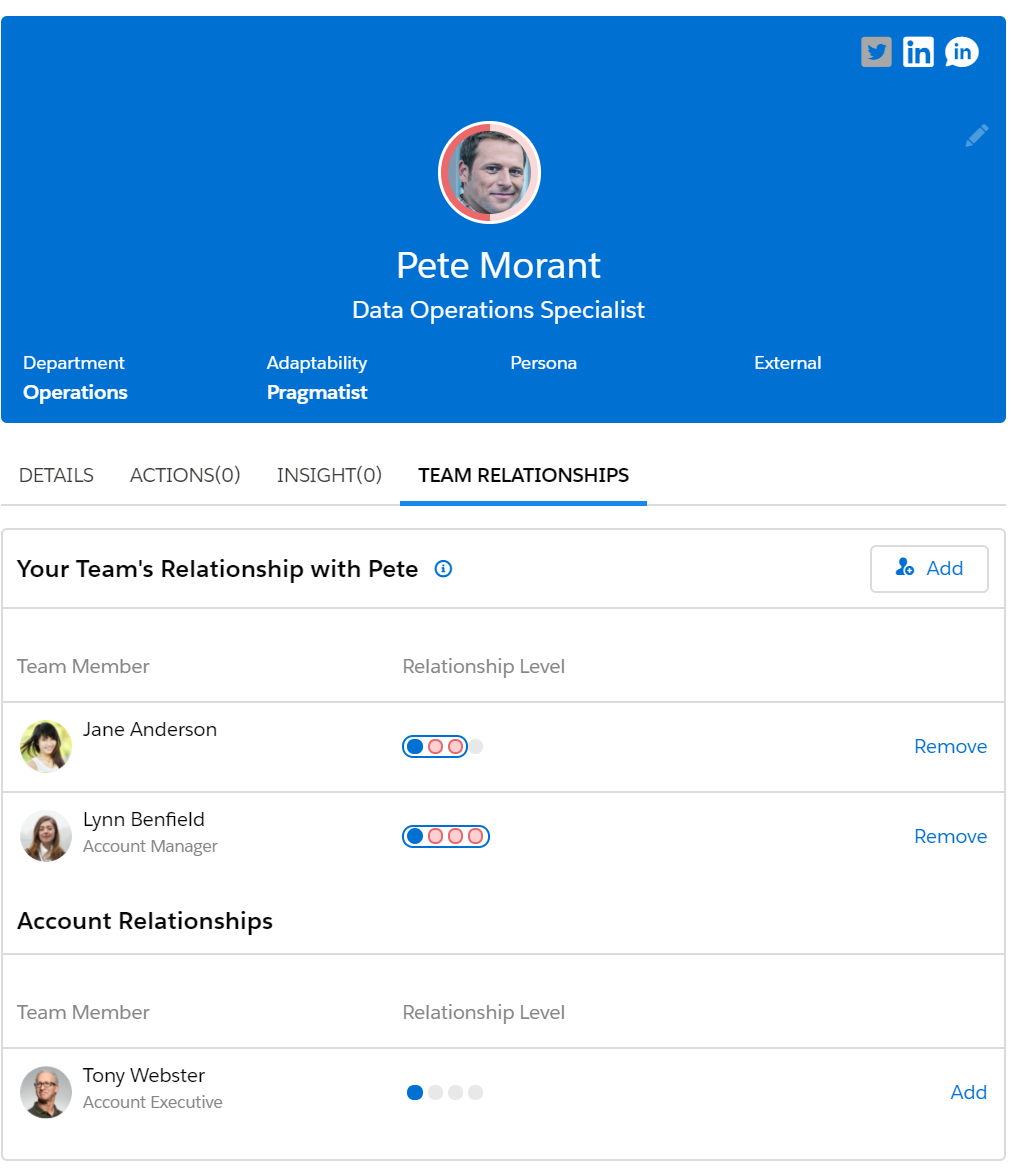This screenshot has height=1174, width=1013.
Task: Remove Jane Anderson from team relationships
Action: pos(950,746)
